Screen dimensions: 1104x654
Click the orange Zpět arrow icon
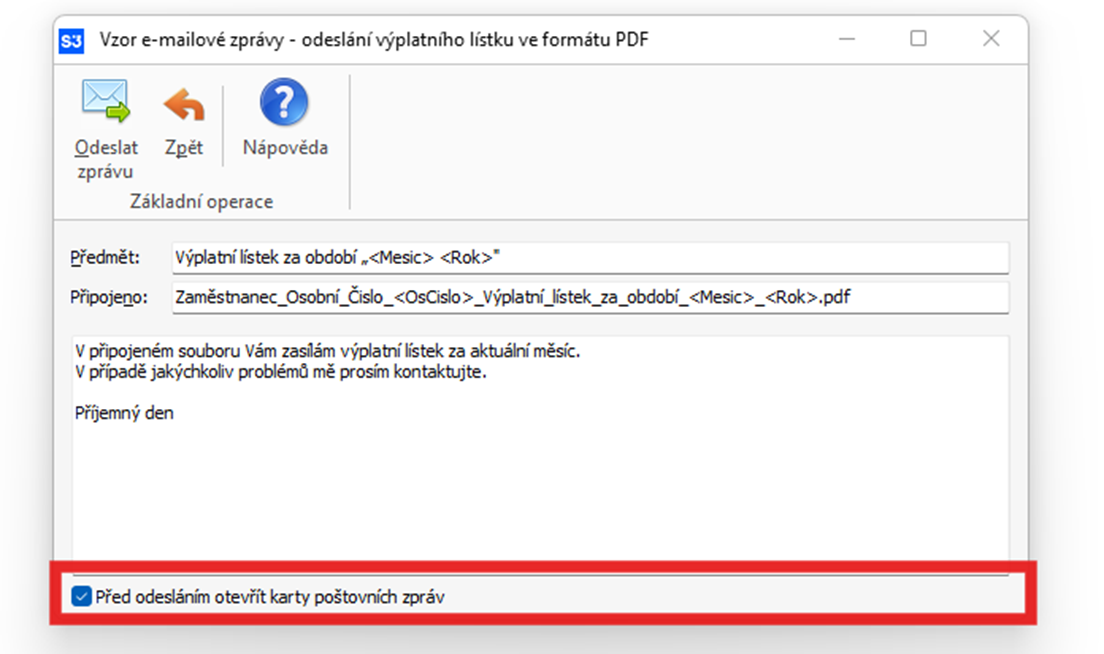(x=184, y=104)
